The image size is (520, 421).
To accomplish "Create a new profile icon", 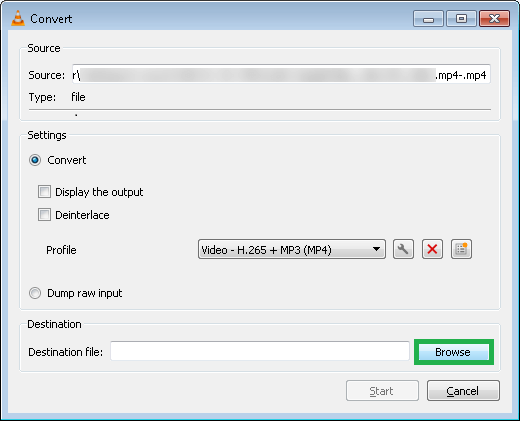I will point(461,249).
